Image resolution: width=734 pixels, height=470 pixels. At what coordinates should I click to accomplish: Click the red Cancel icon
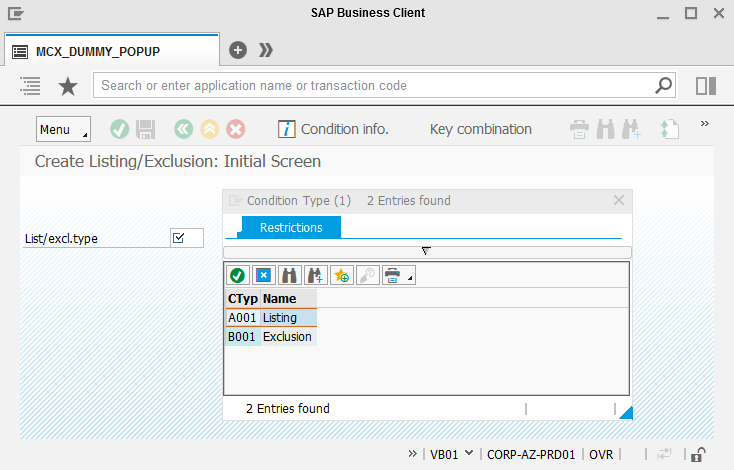tap(236, 129)
